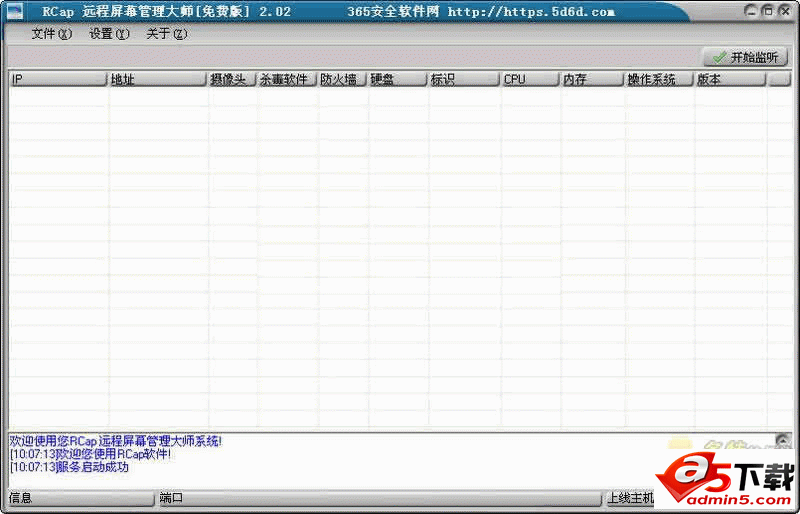Image resolution: width=800 pixels, height=514 pixels.
Task: Open the 文件 menu
Action: pos(52,34)
